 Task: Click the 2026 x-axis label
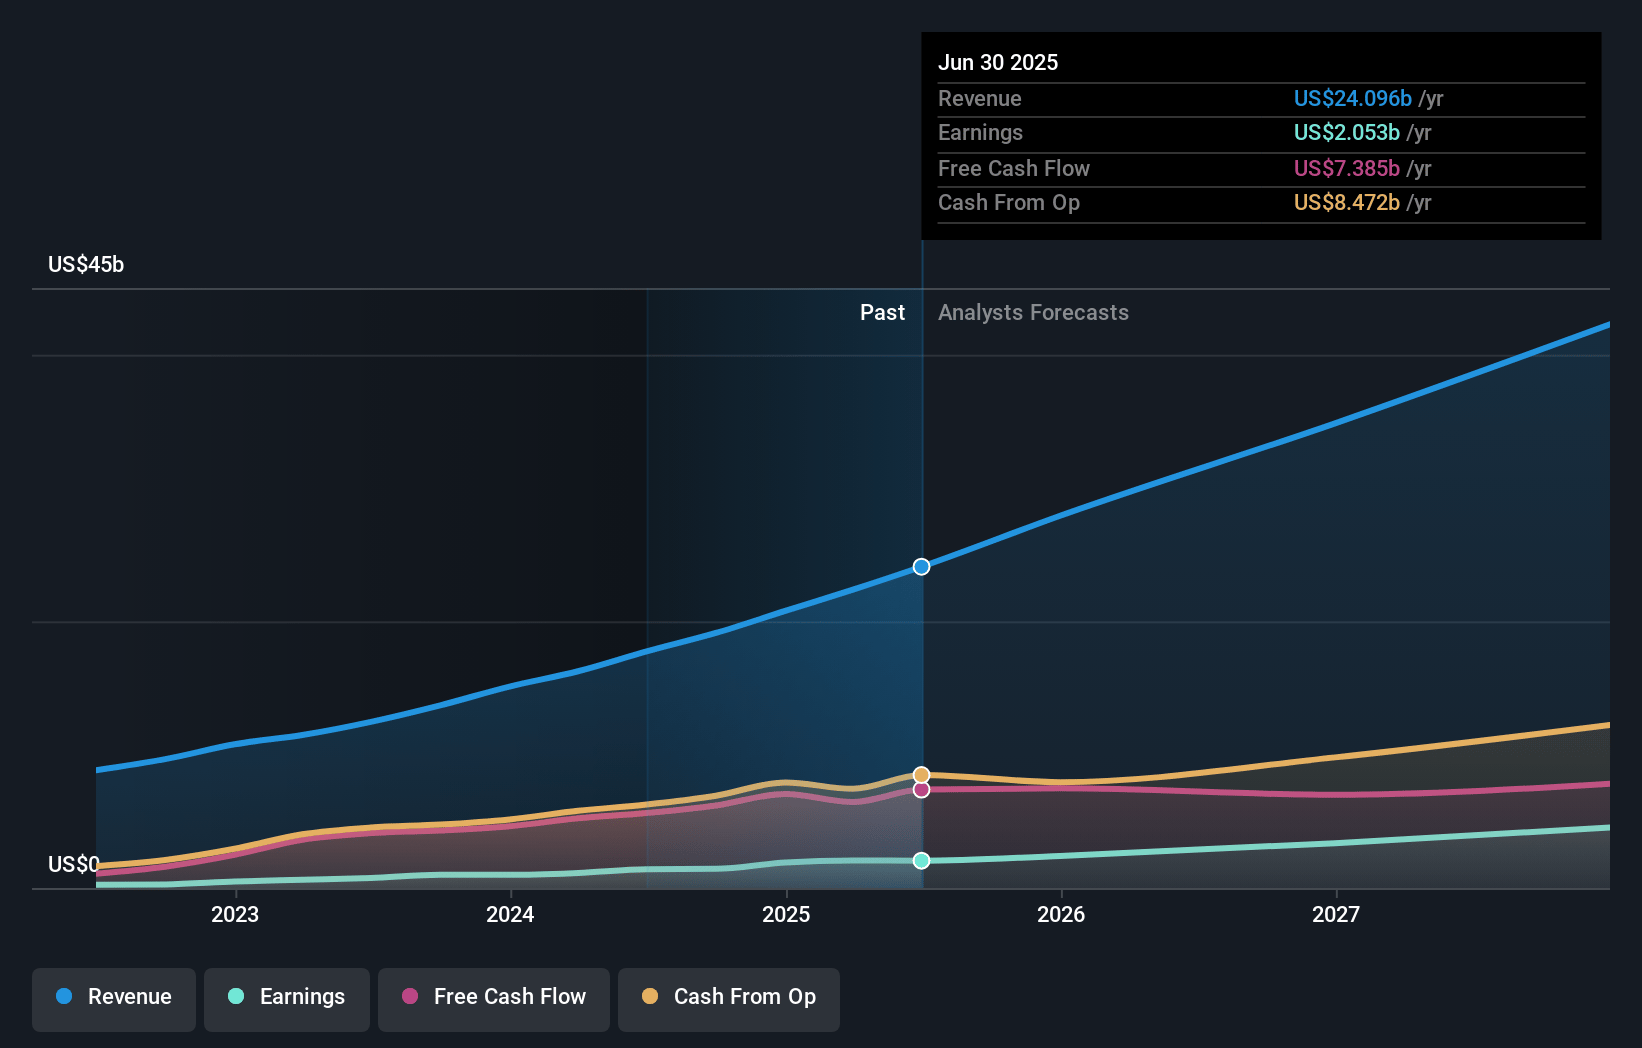click(1061, 915)
